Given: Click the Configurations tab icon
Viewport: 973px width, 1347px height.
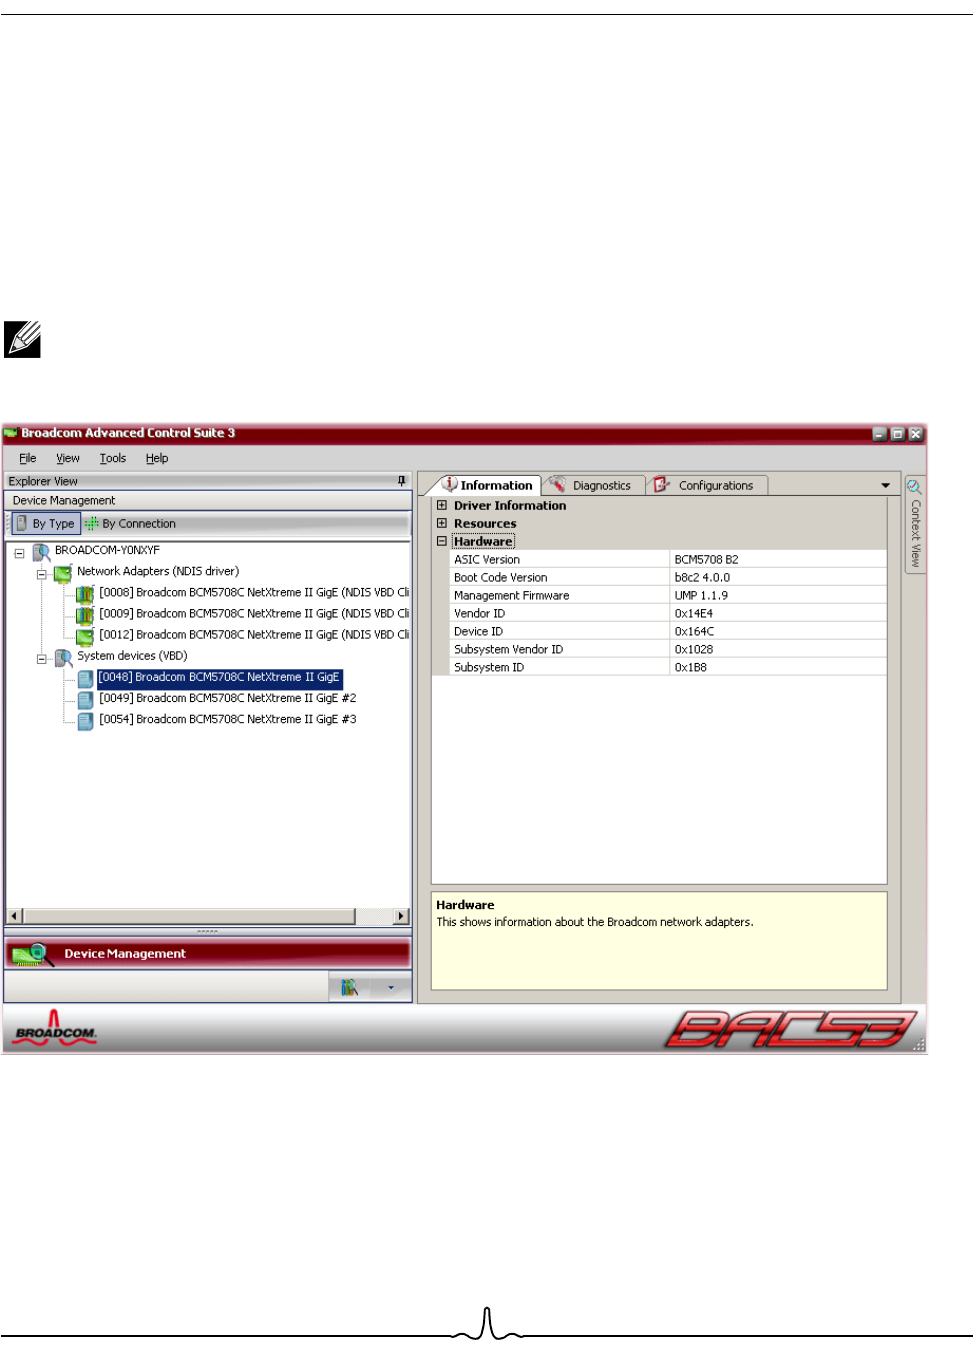Looking at the screenshot, I should tap(661, 484).
